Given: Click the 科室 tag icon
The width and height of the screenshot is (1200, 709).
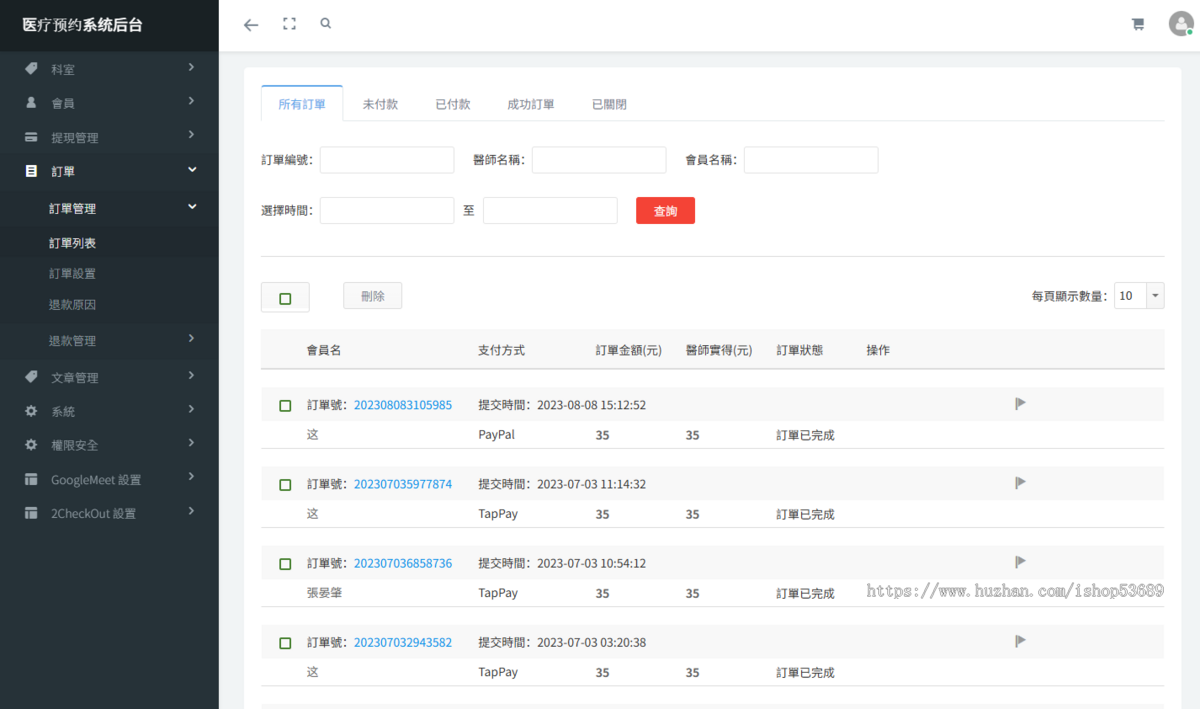Looking at the screenshot, I should tap(31, 69).
